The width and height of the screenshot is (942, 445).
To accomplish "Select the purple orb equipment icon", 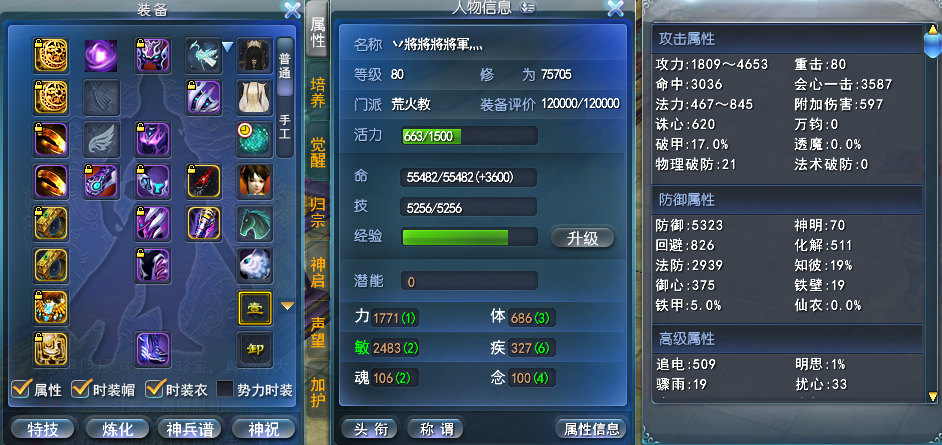I will pos(101,56).
